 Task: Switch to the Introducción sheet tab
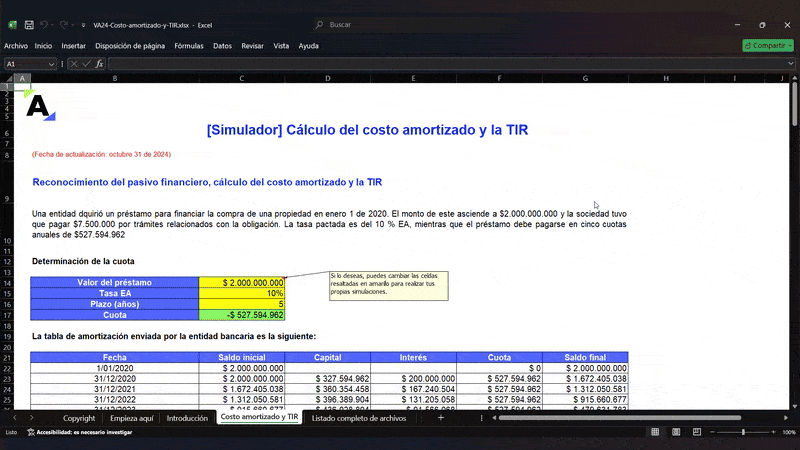pos(187,418)
